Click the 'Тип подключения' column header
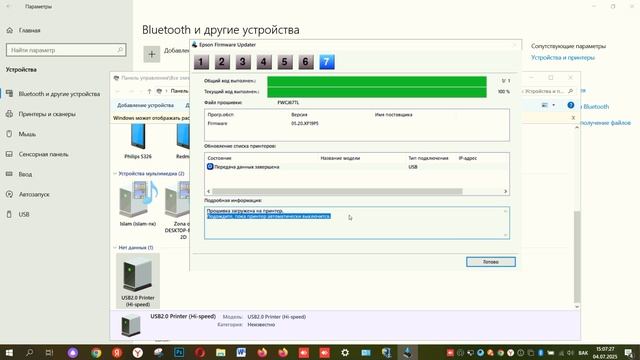Screen dimensions: 640x360 [428, 158]
